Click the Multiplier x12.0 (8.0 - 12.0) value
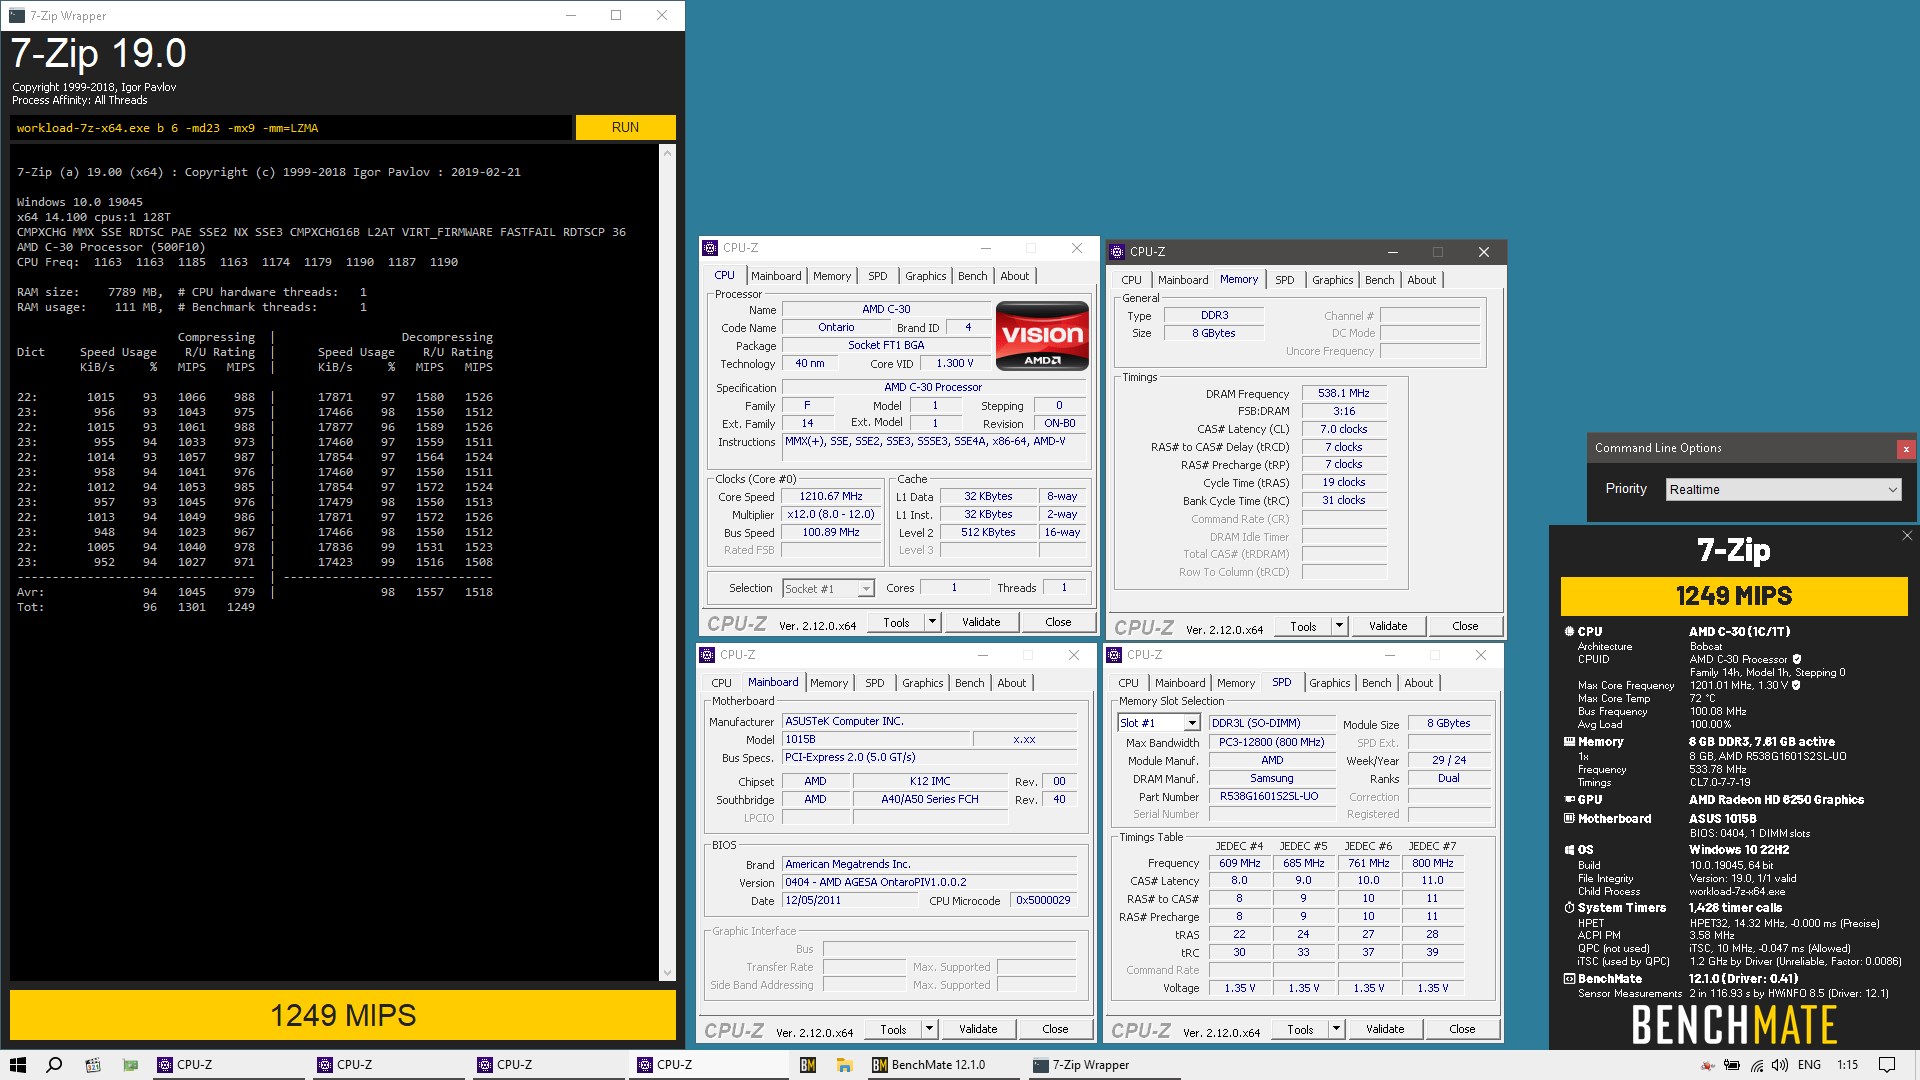 830,514
